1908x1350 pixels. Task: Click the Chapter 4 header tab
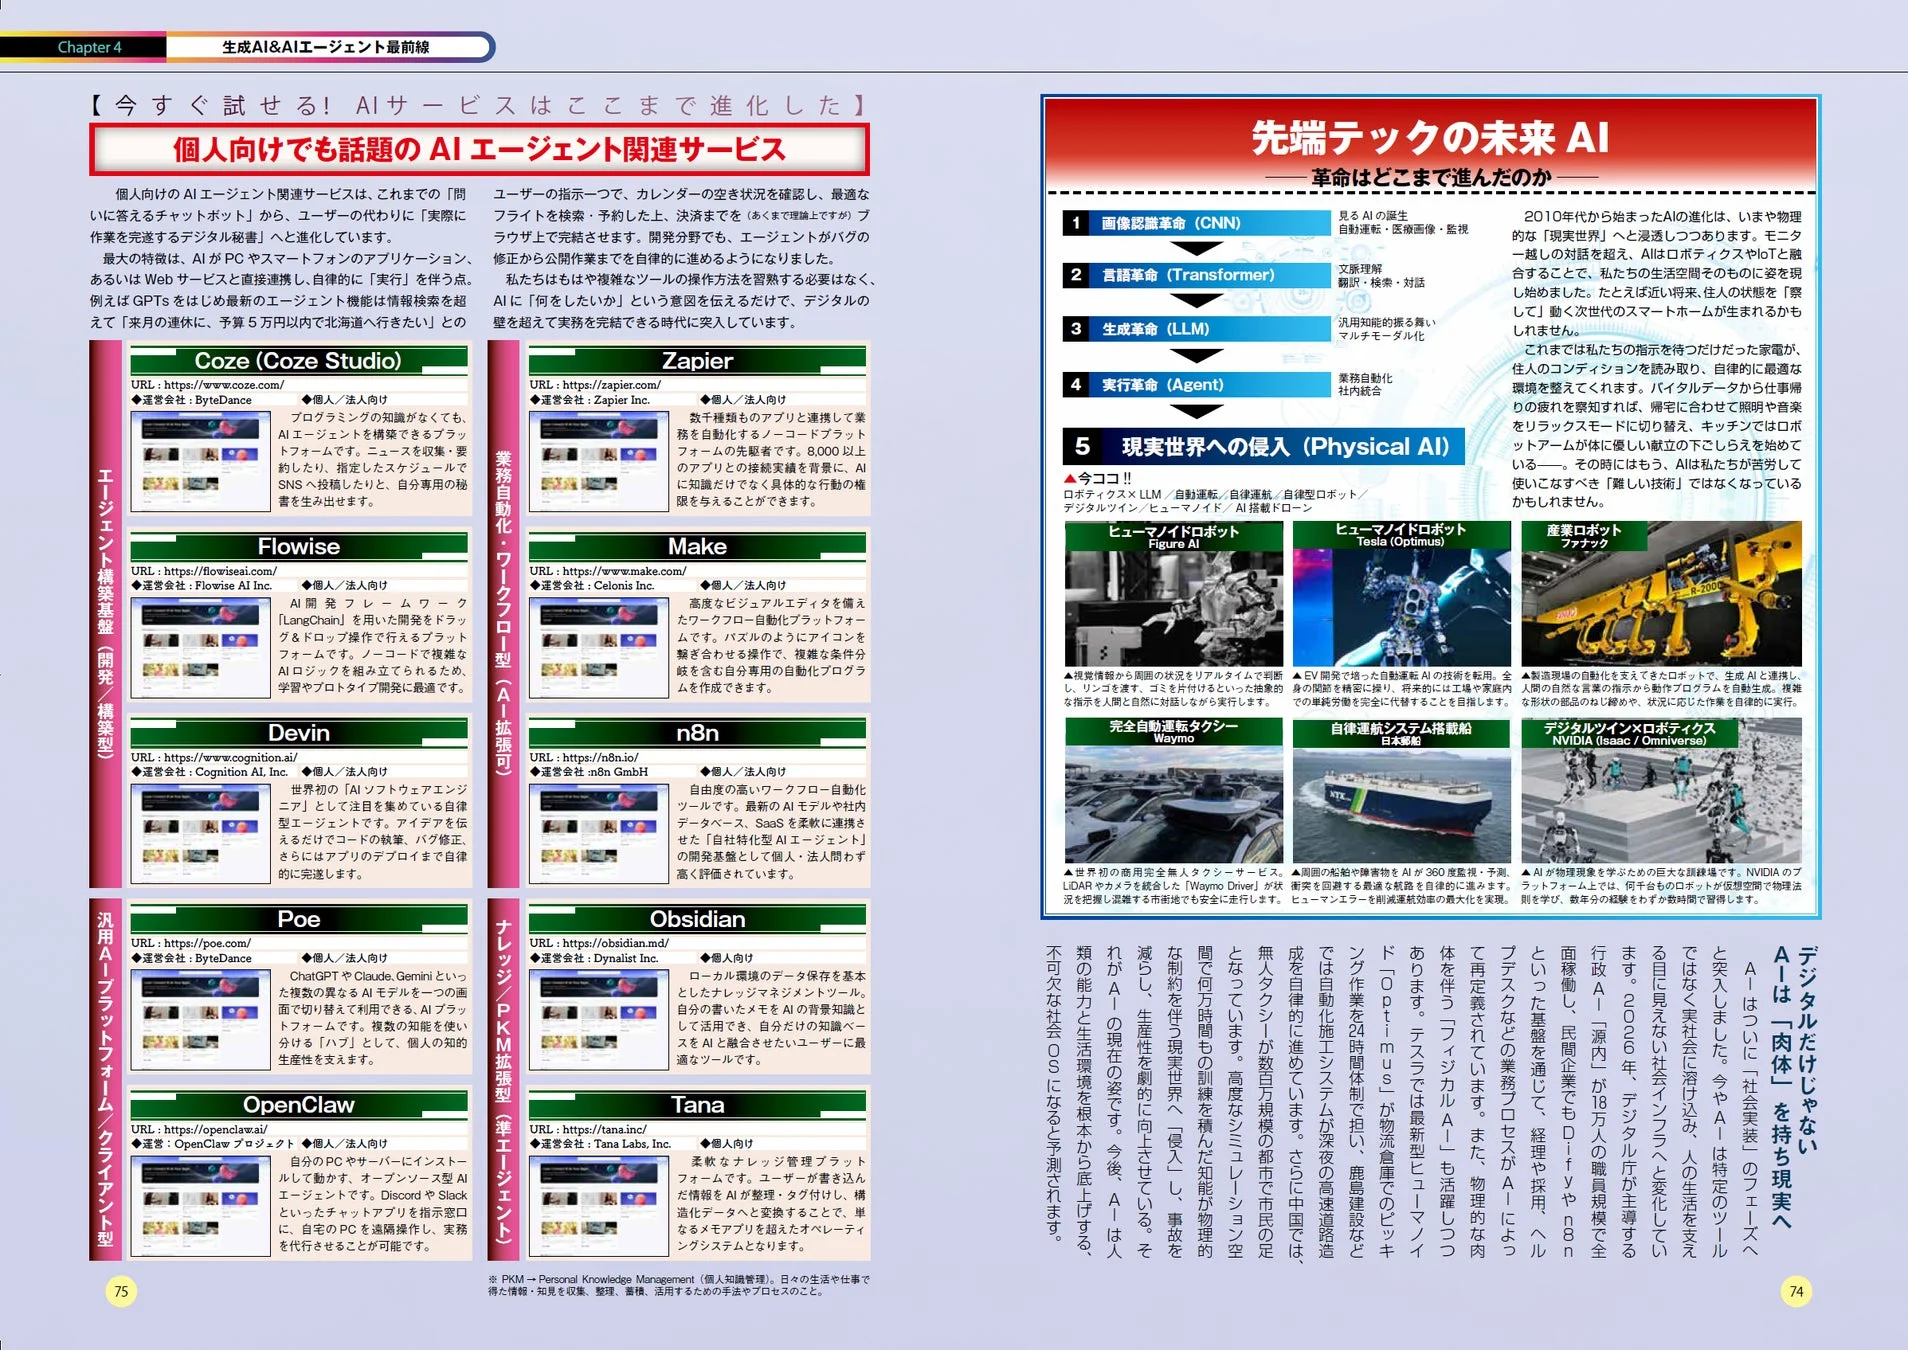(90, 46)
